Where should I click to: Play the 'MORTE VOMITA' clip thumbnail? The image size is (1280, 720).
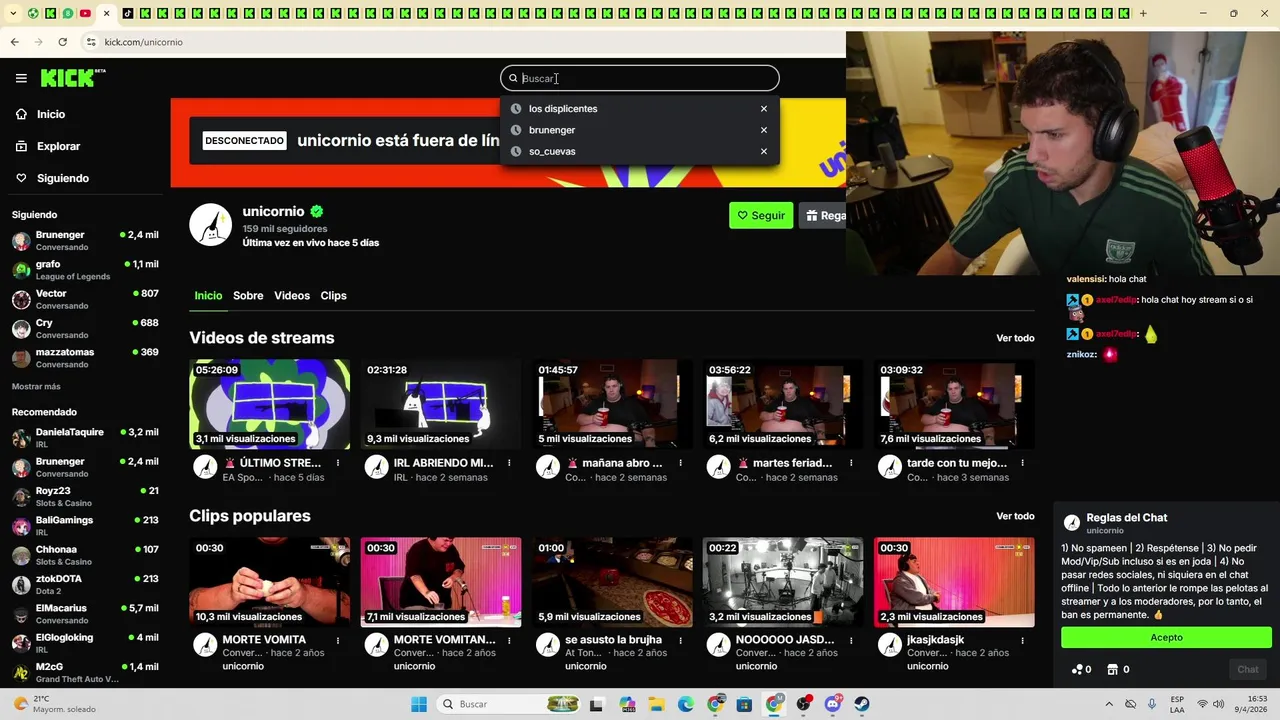tap(270, 582)
